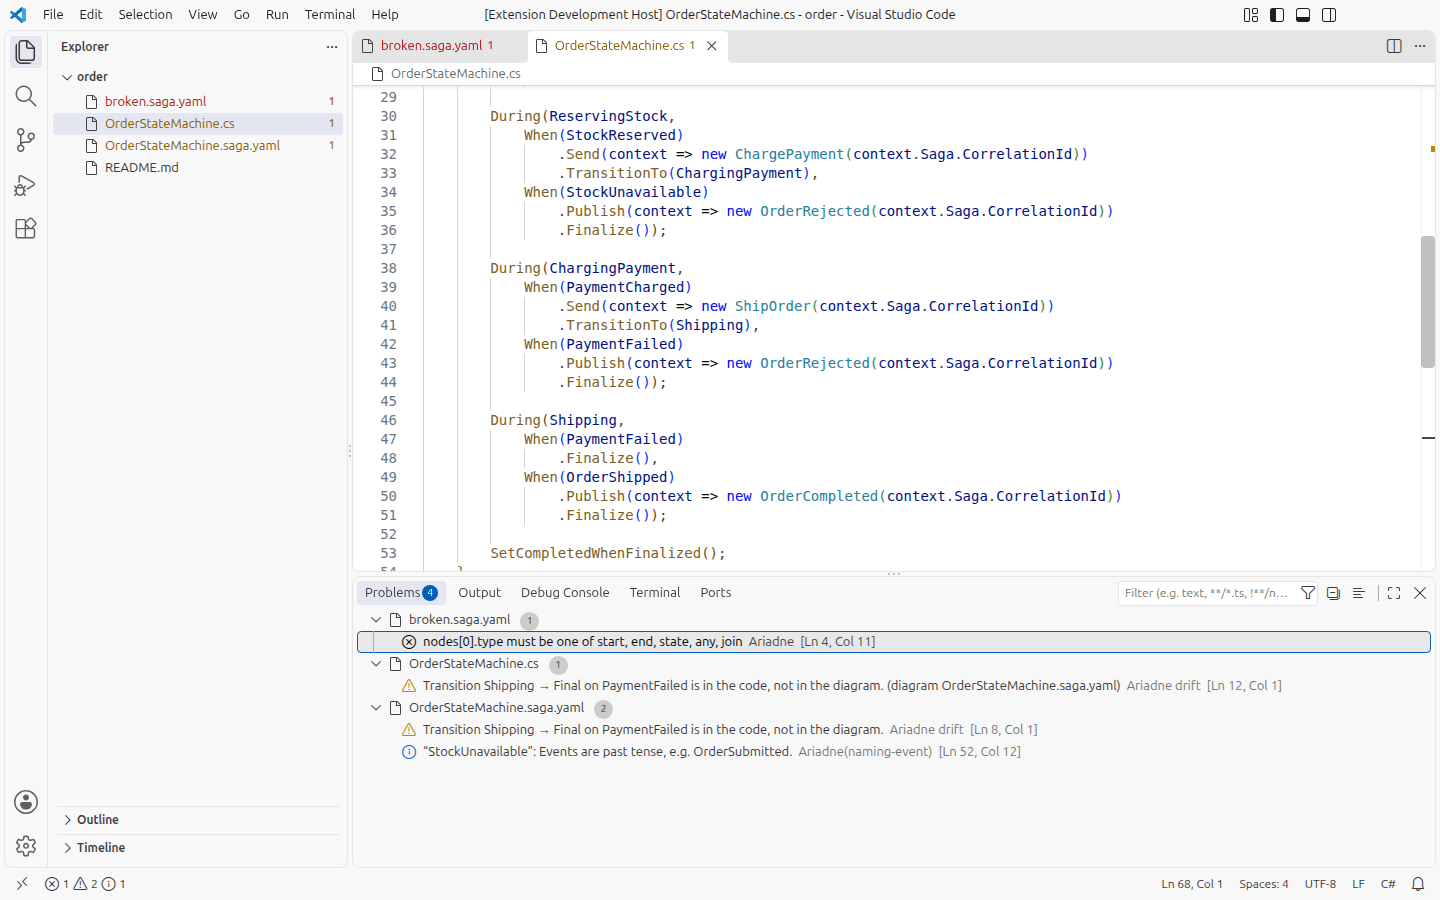Screen dimensions: 1440x900
Task: Close the OrderStateMachine.cs editor tab
Action: click(x=712, y=46)
